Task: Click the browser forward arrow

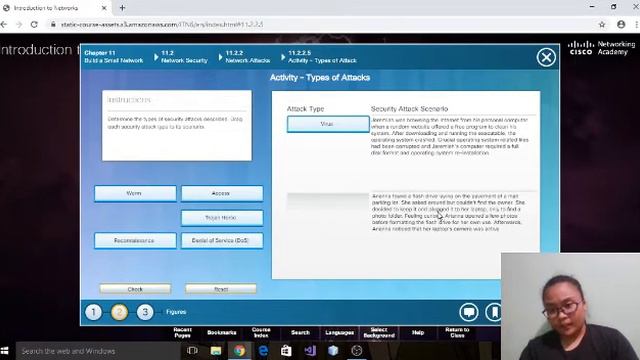Action: tap(19, 24)
